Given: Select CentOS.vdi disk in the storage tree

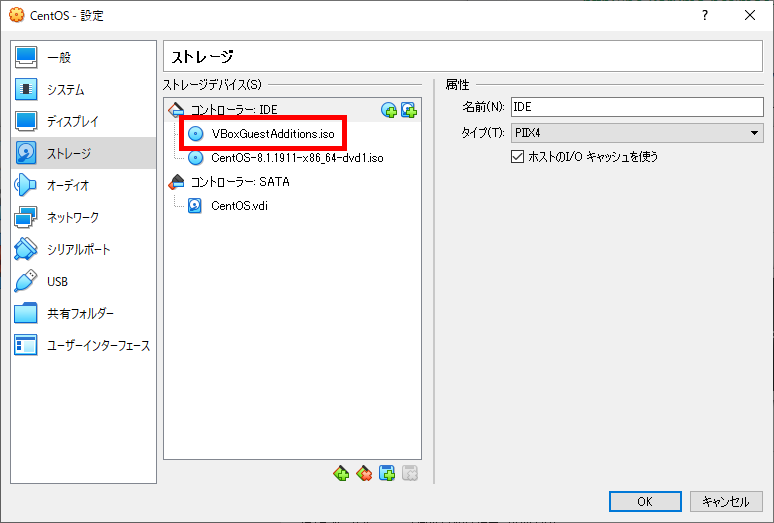Looking at the screenshot, I should 239,206.
